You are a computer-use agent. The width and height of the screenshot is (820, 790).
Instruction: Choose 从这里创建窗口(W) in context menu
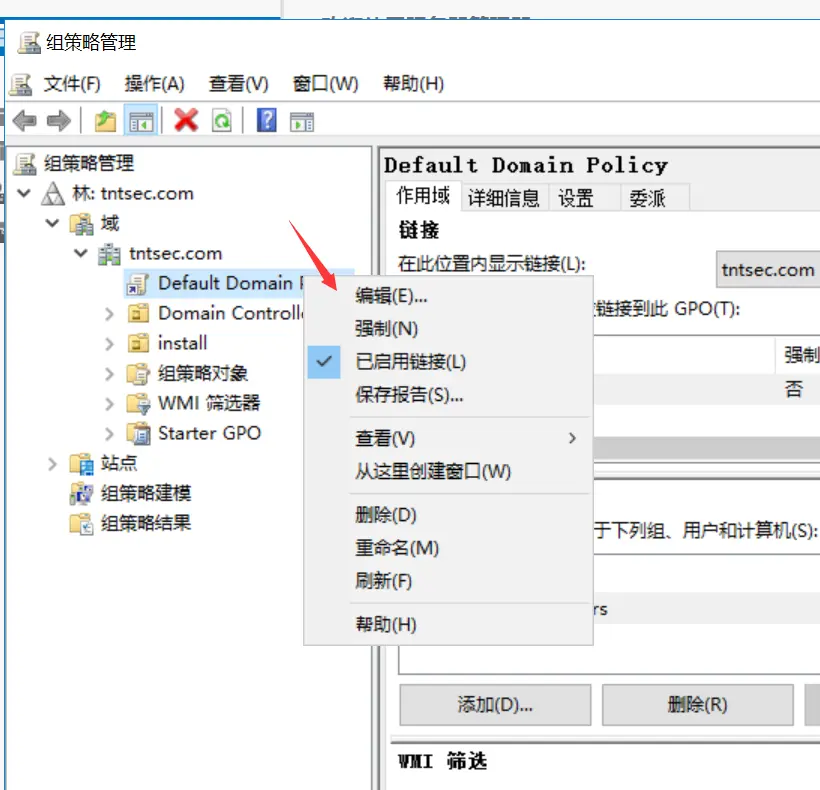pos(448,471)
